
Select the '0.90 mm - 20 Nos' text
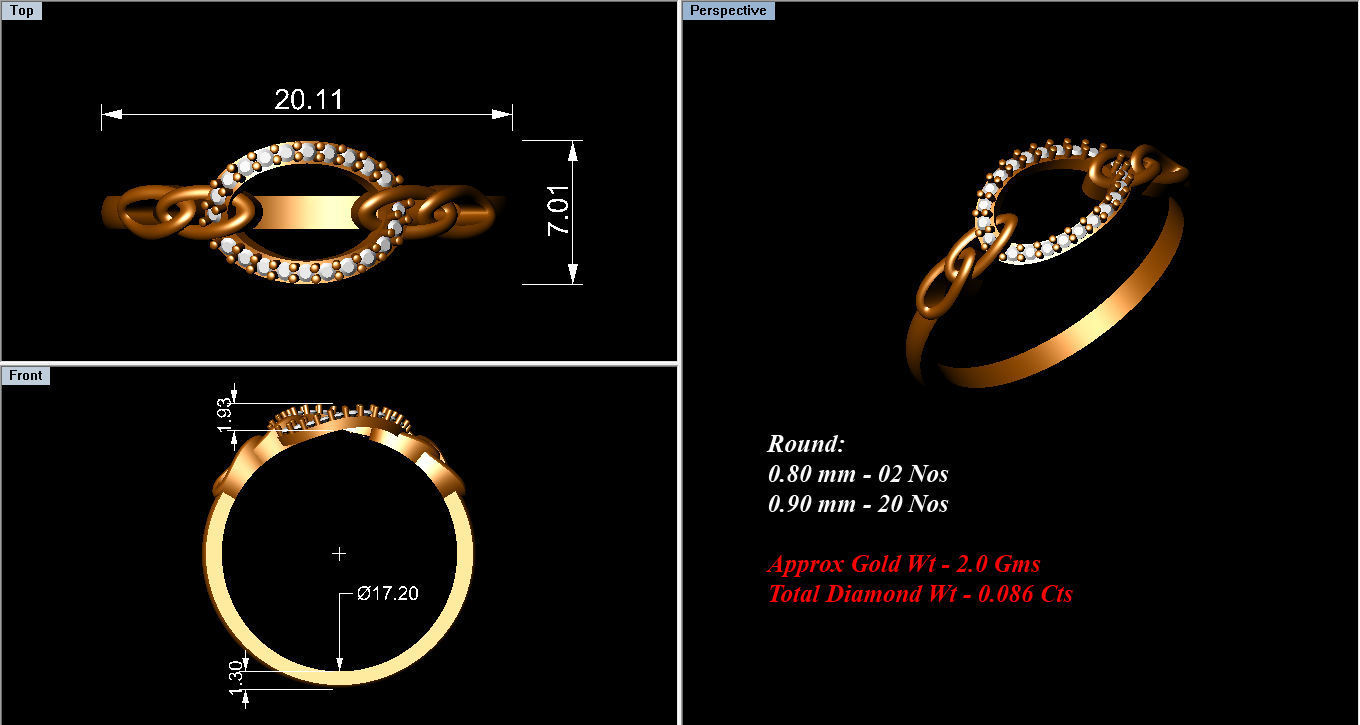(858, 504)
